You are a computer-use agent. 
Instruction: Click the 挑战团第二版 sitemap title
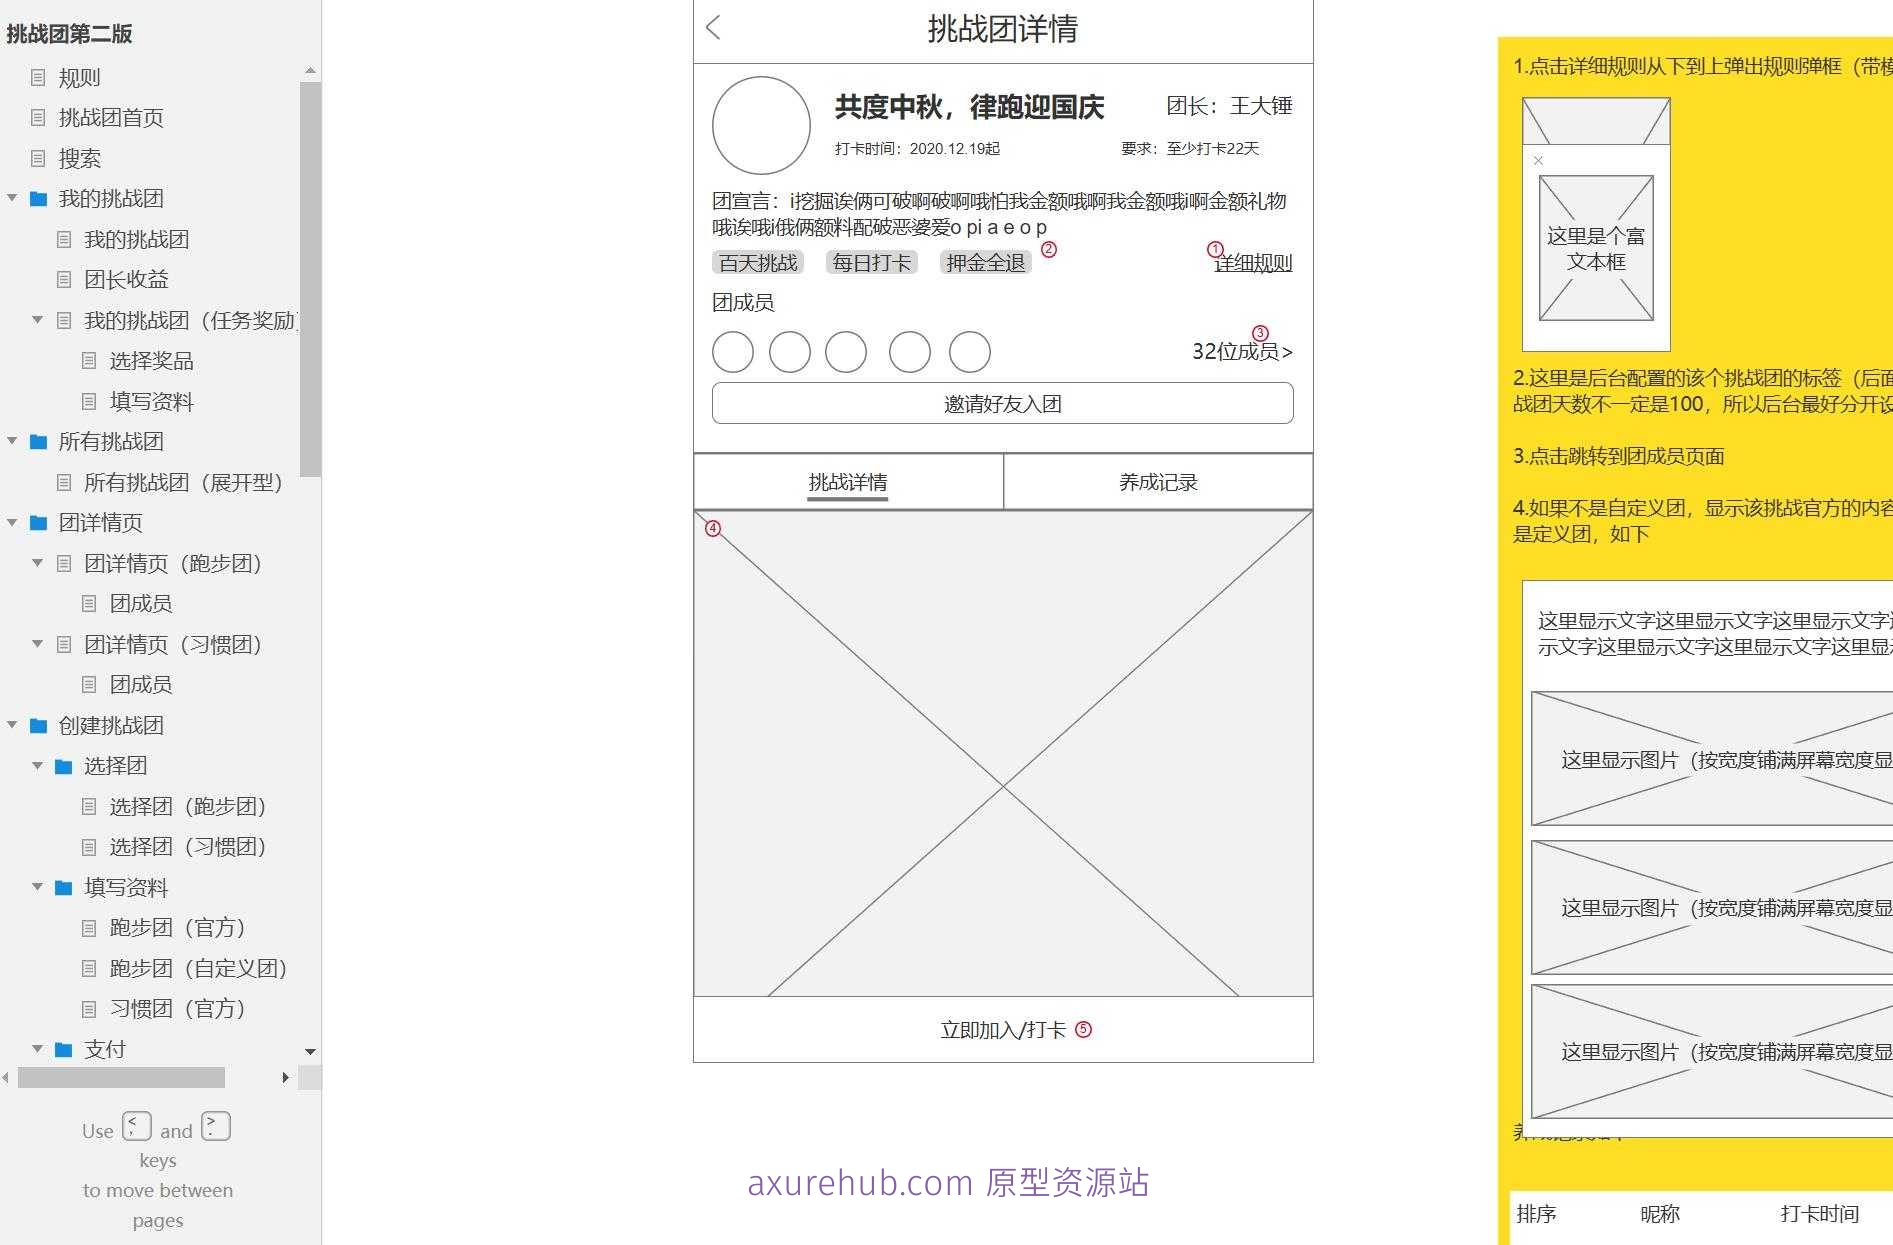pos(69,34)
